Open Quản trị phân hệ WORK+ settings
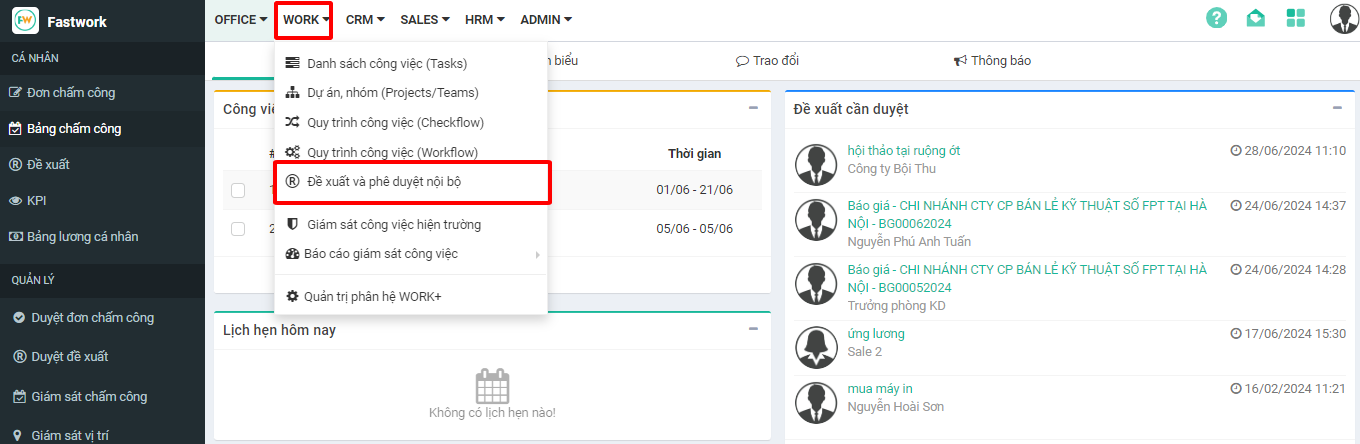 (372, 296)
